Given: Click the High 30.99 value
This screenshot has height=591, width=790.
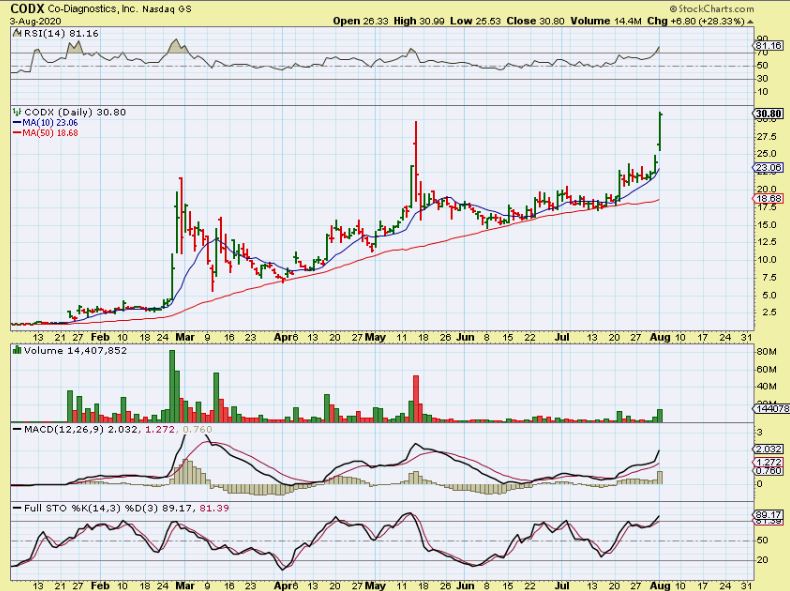Looking at the screenshot, I should pos(419,21).
